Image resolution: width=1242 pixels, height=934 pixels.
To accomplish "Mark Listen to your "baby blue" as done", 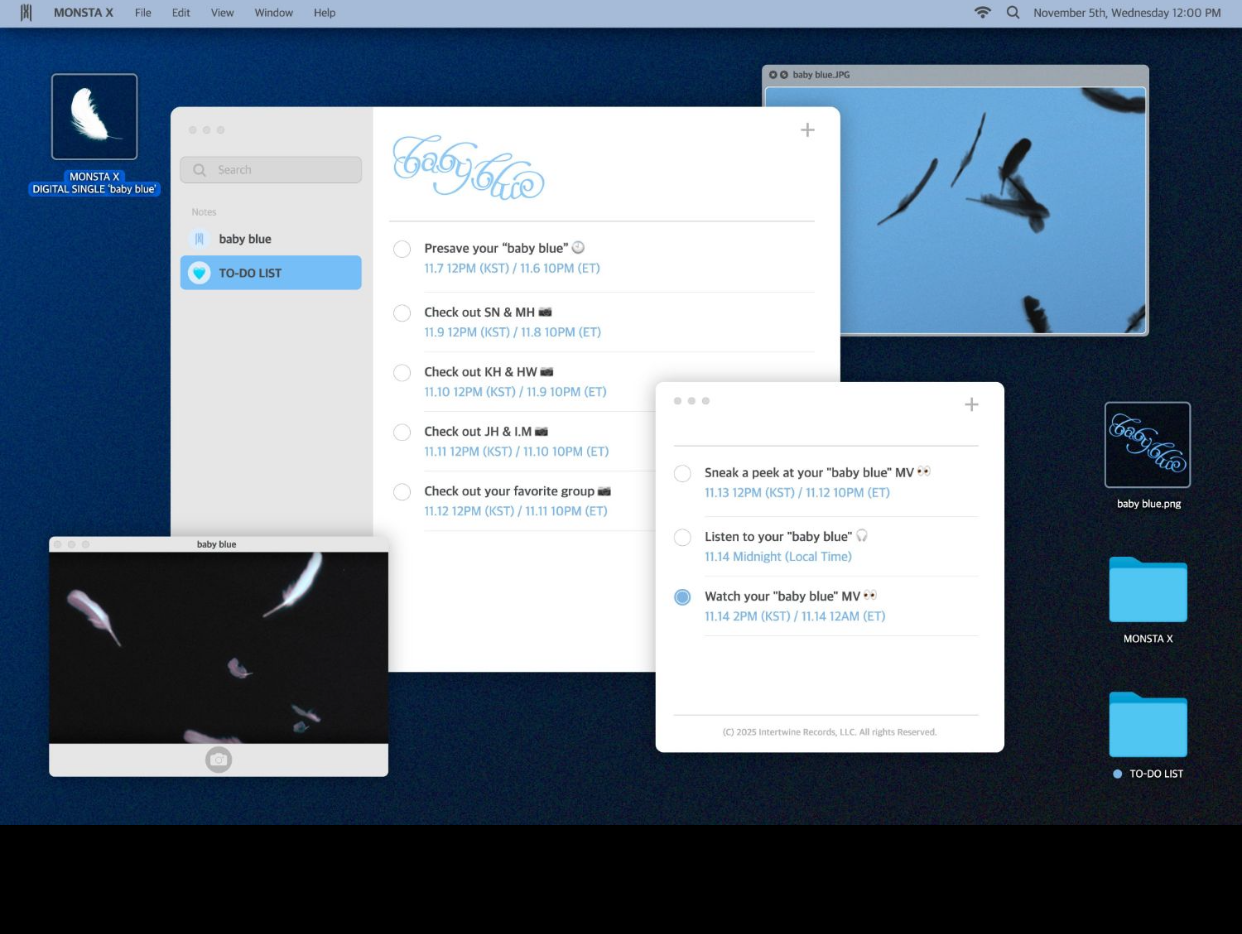I will pyautogui.click(x=682, y=537).
